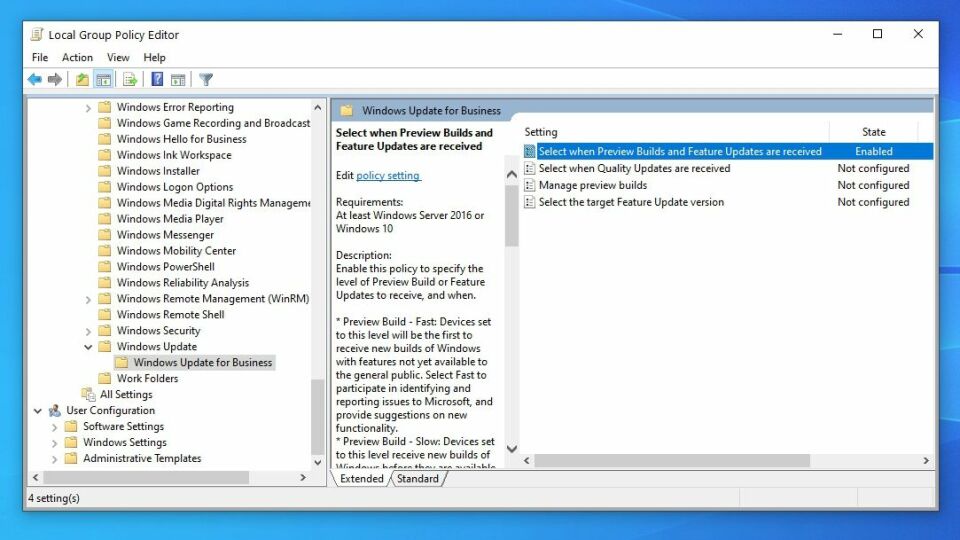Click the tree pane scroll-down arrow
960x540 pixels.
317,463
